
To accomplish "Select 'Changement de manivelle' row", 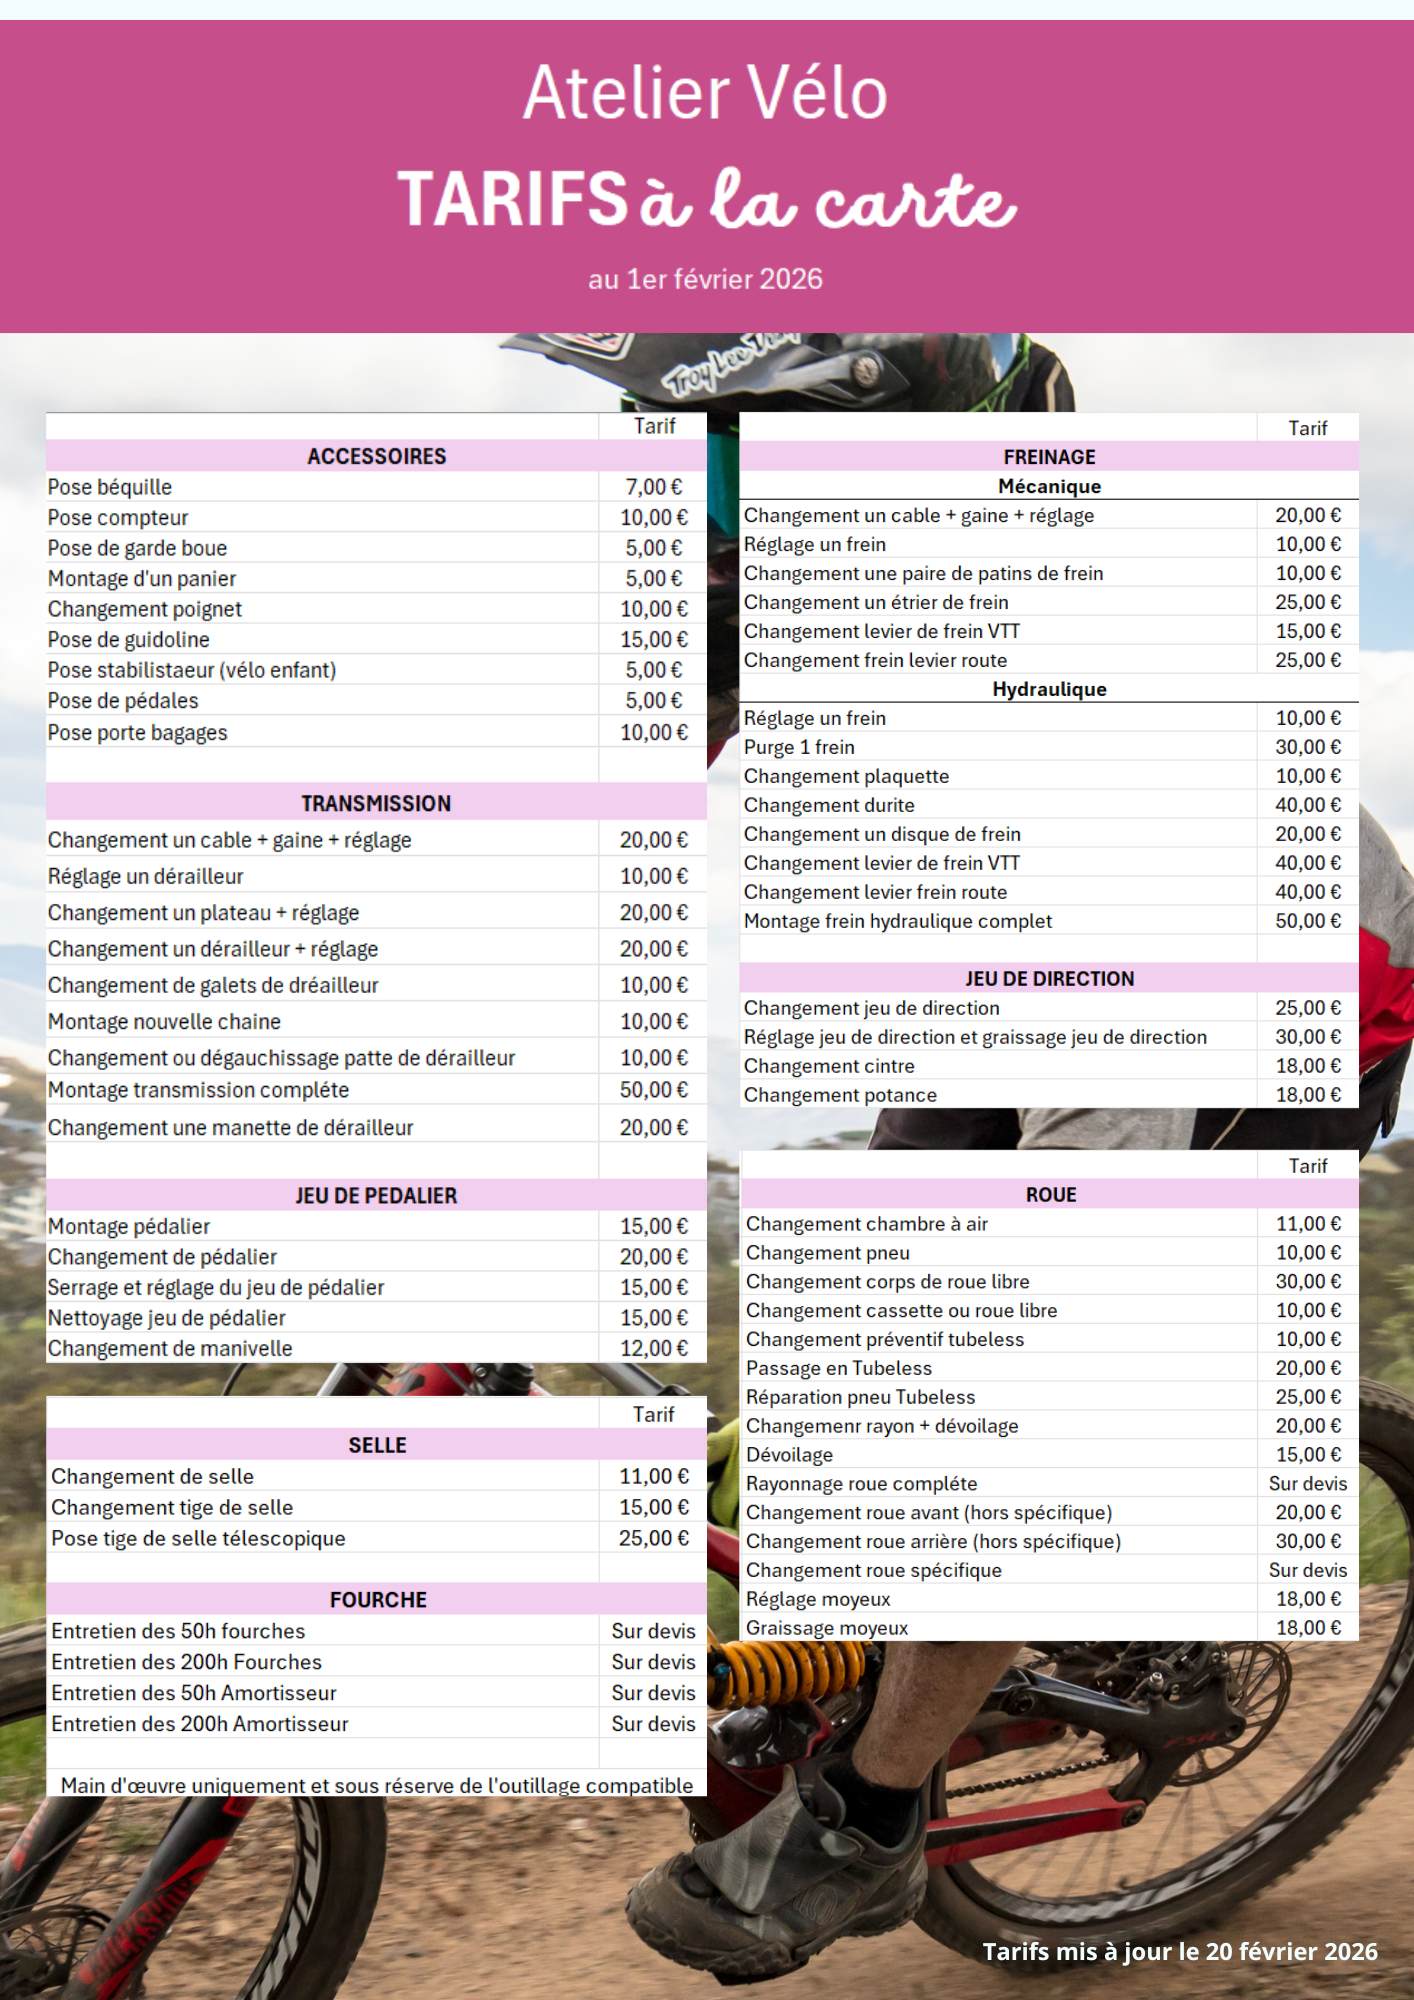I will pyautogui.click(x=170, y=1348).
